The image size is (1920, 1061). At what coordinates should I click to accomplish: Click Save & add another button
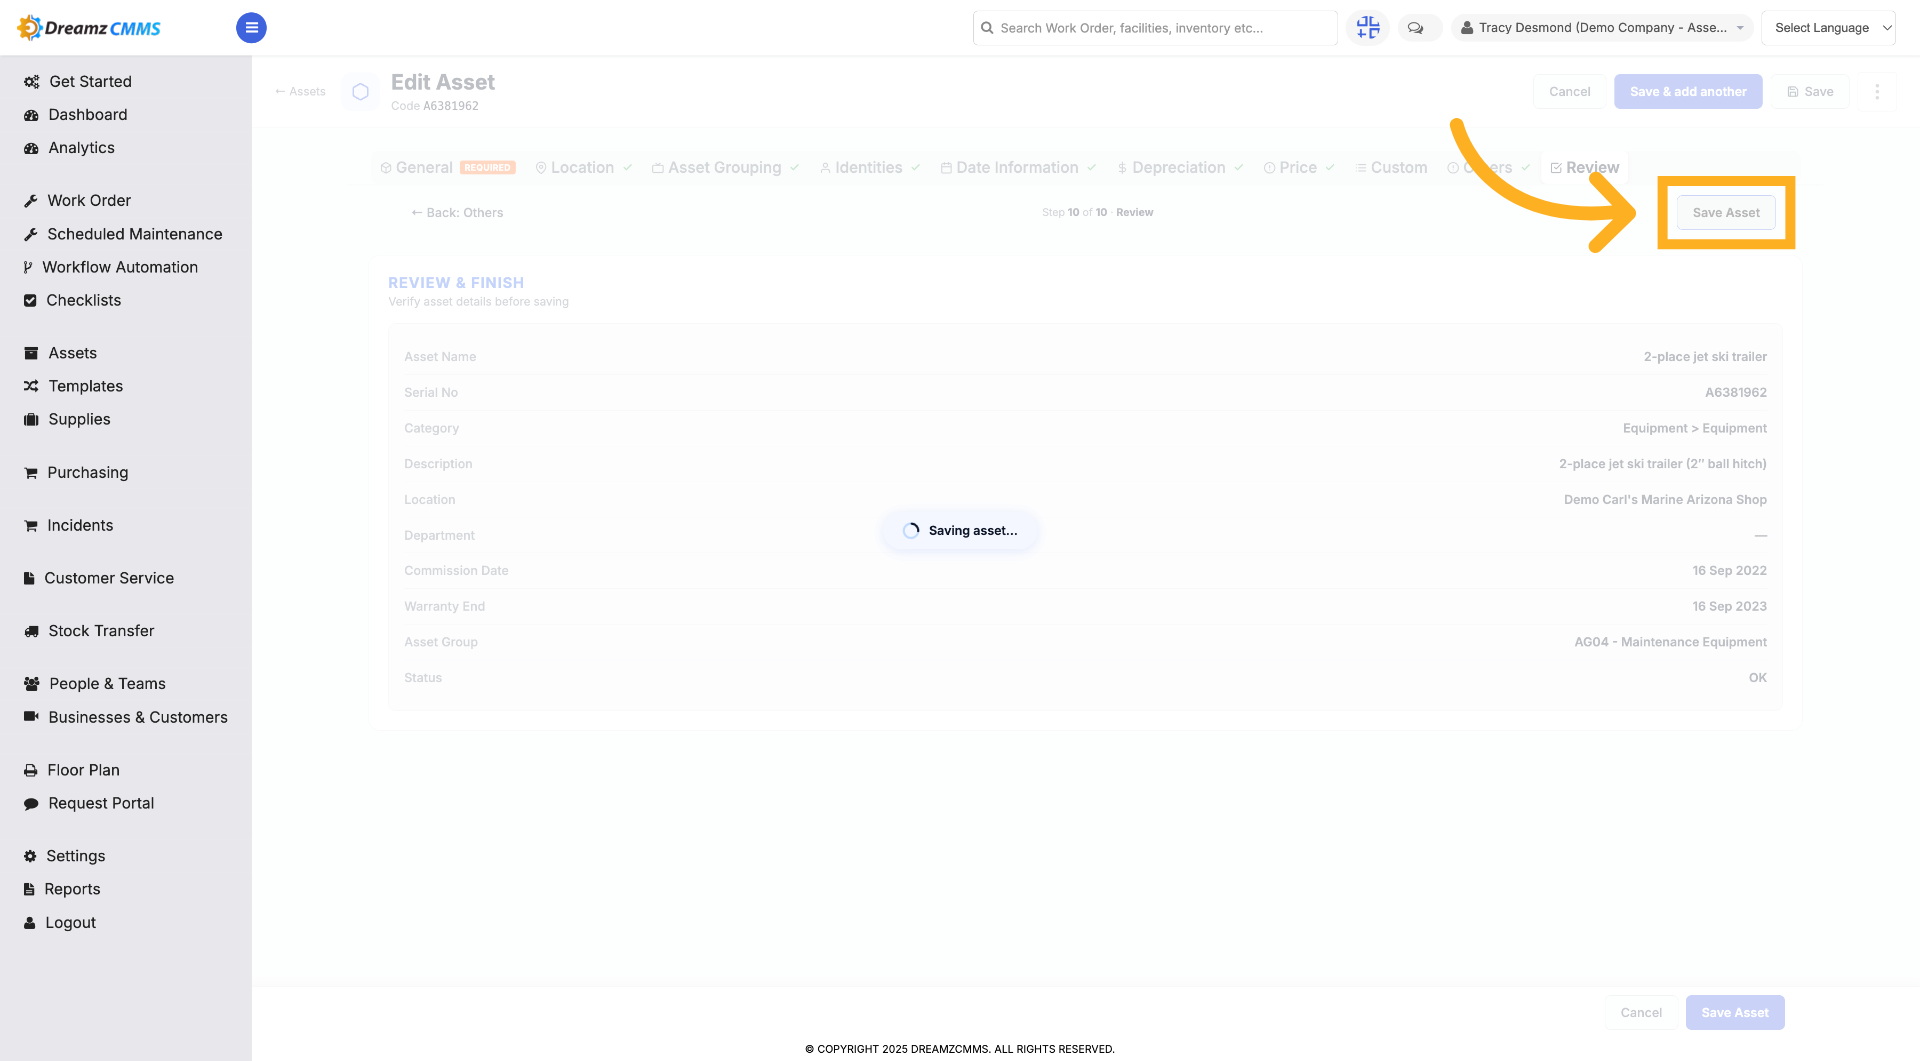click(x=1688, y=91)
